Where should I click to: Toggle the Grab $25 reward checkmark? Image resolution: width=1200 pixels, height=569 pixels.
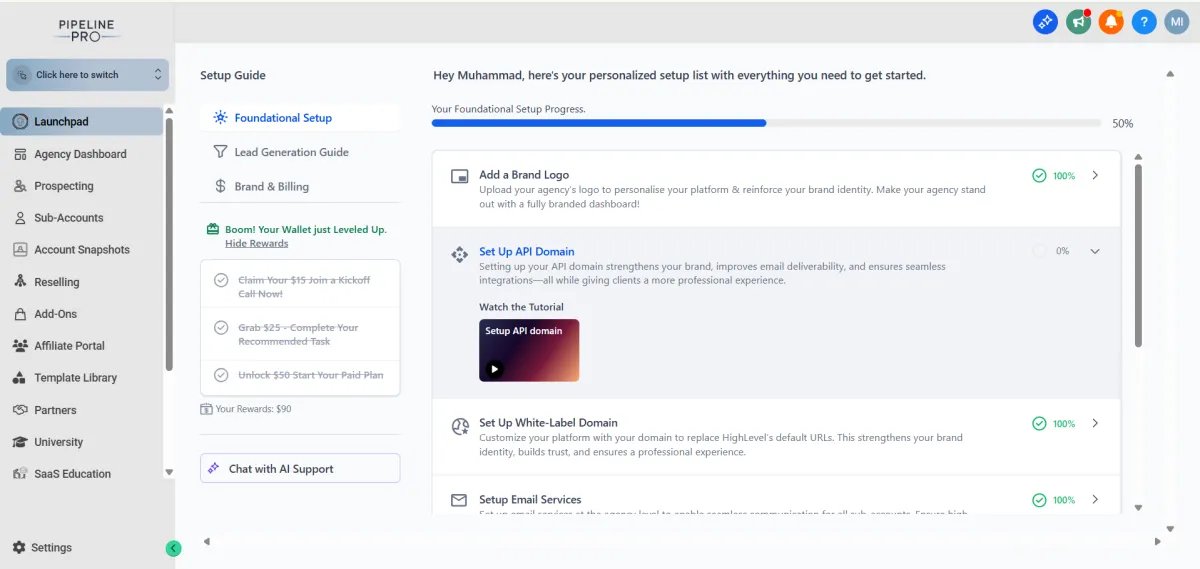pos(221,327)
